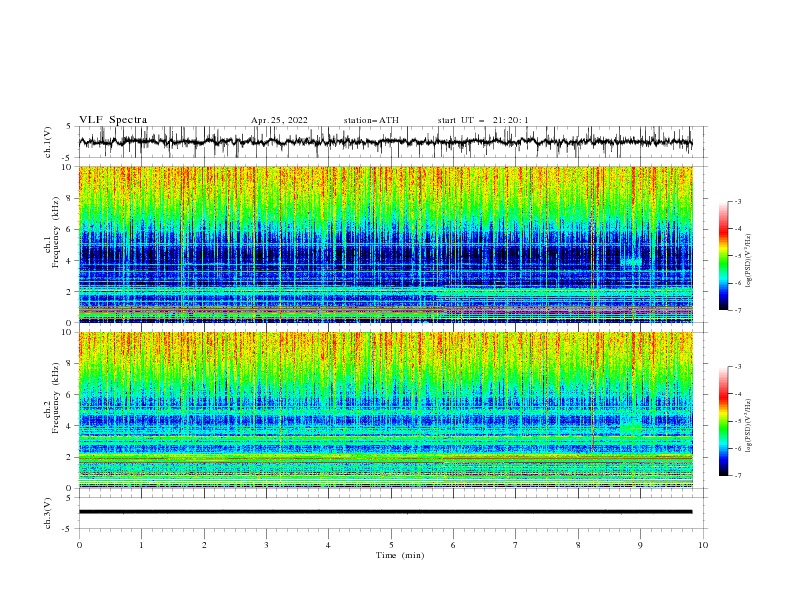Click the lower colorbar's log(PSD) label

coord(749,426)
